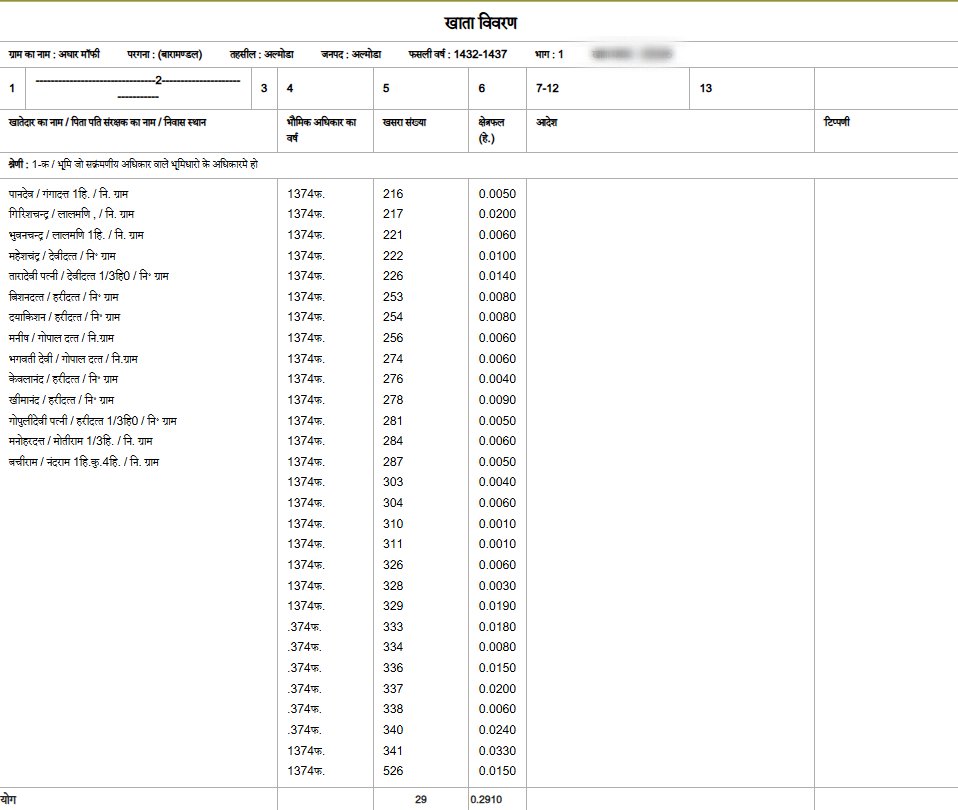
Task: Select the 'बचीराम / नंदराम' entry
Action: 84,462
